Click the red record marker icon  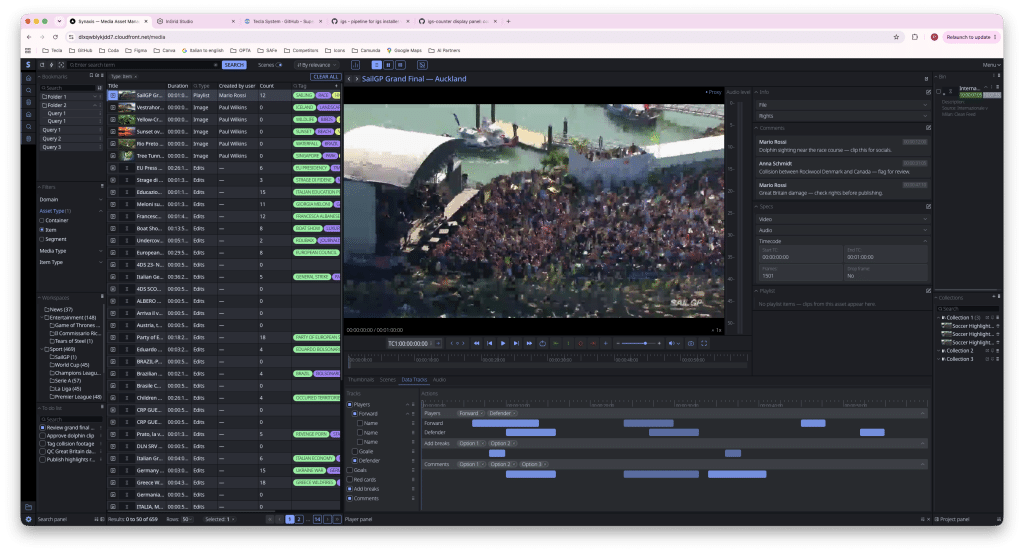point(581,343)
